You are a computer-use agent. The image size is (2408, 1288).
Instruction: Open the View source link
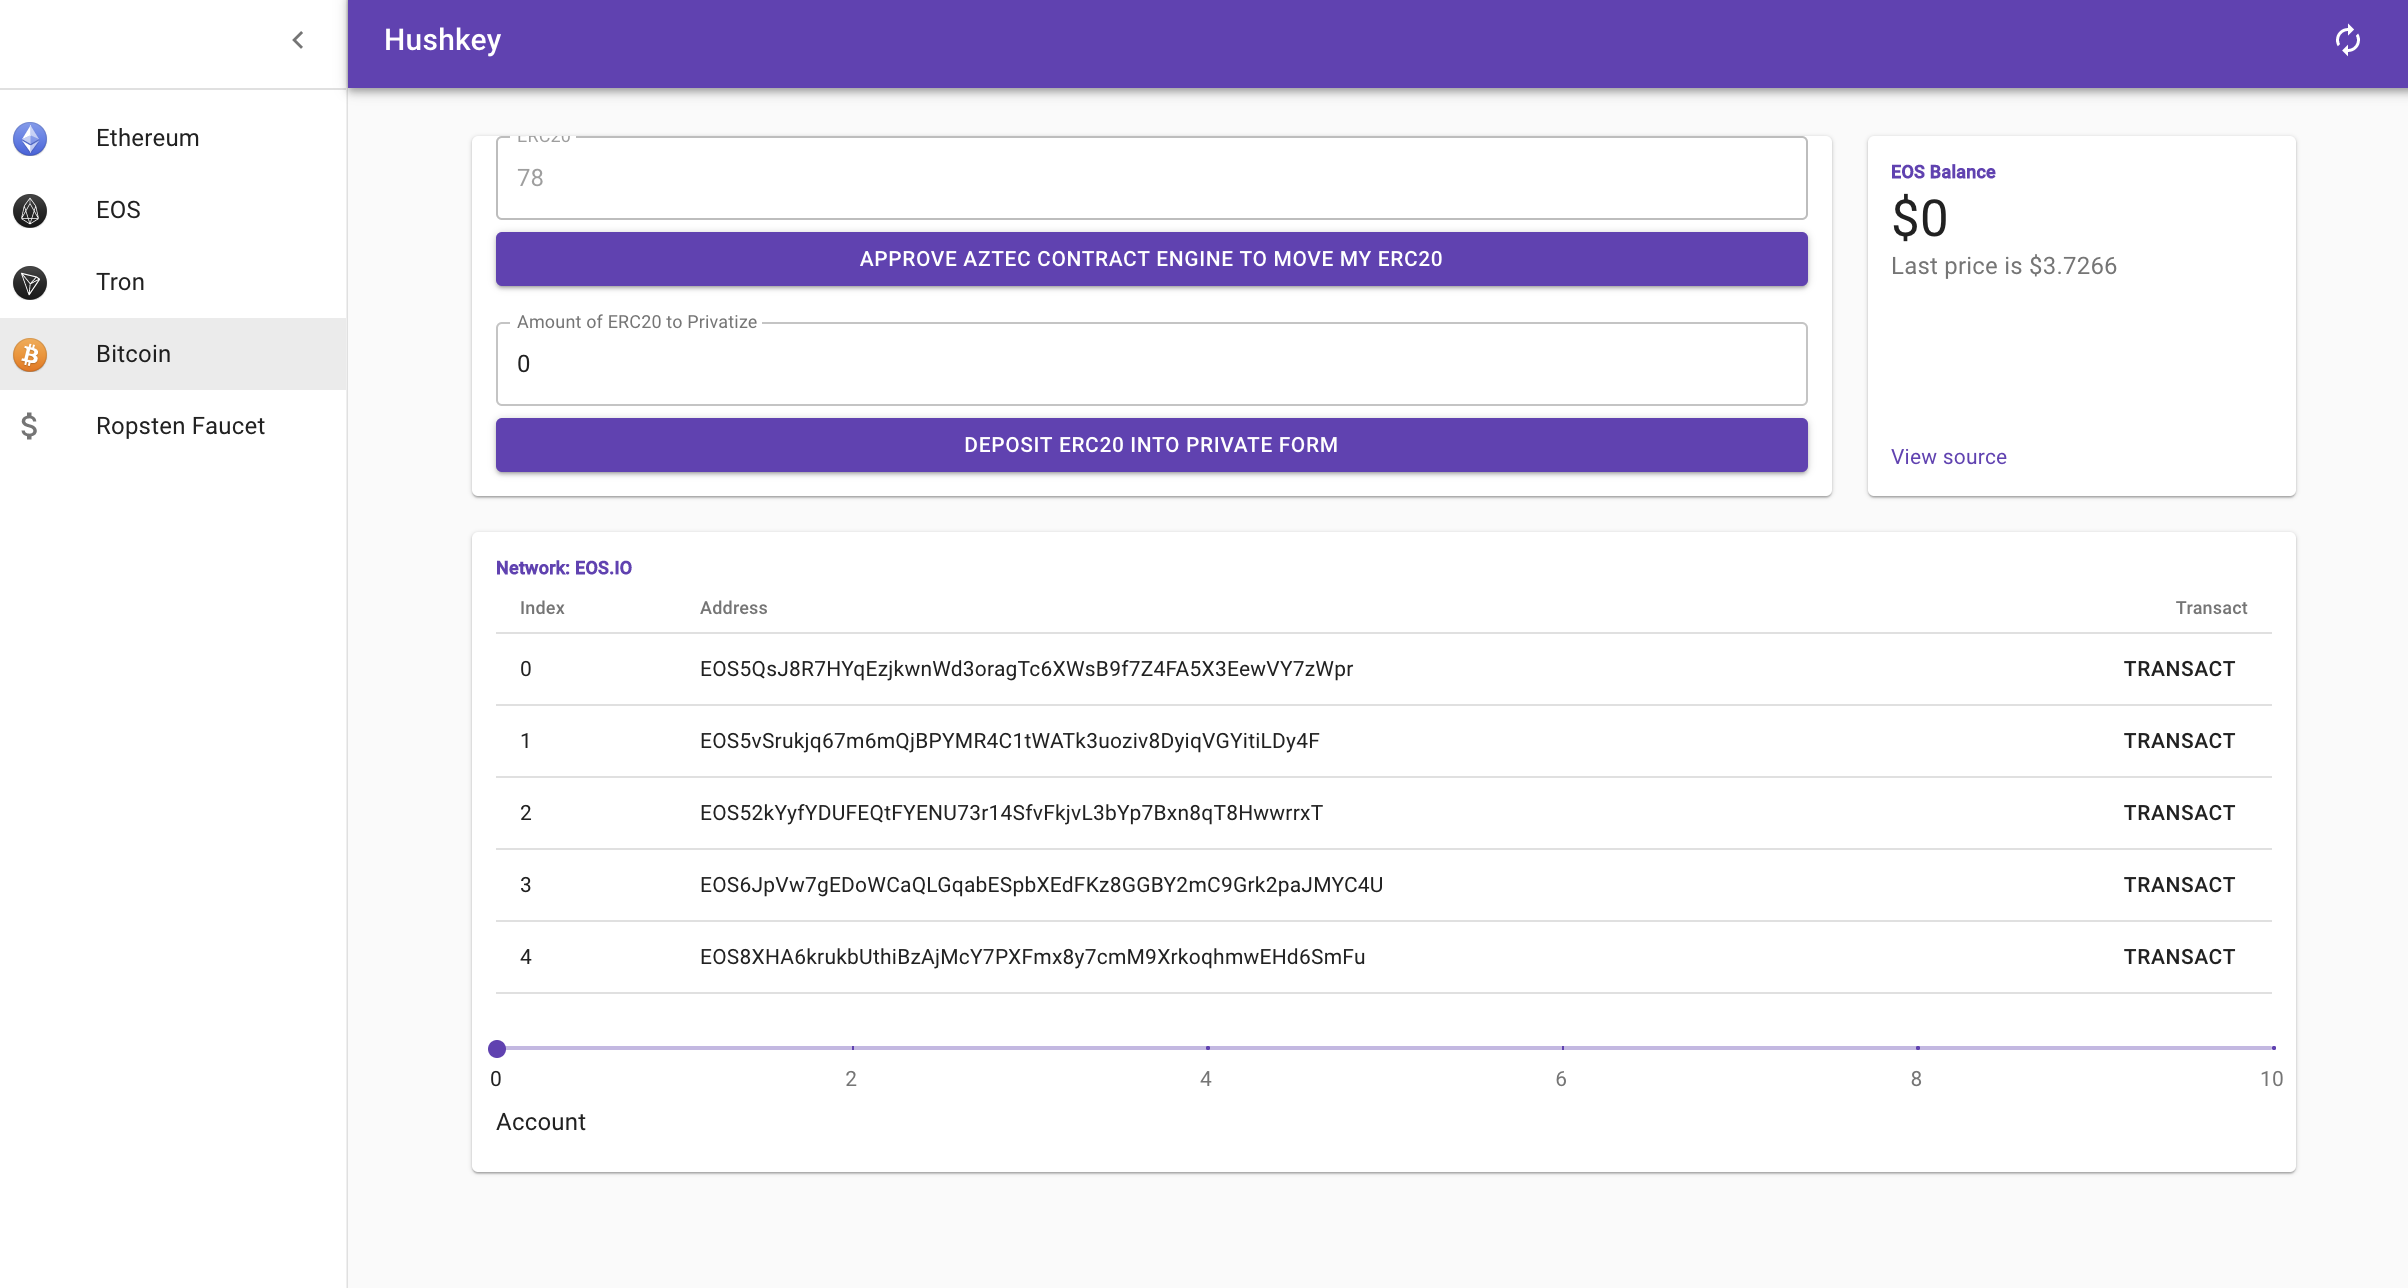[1948, 457]
